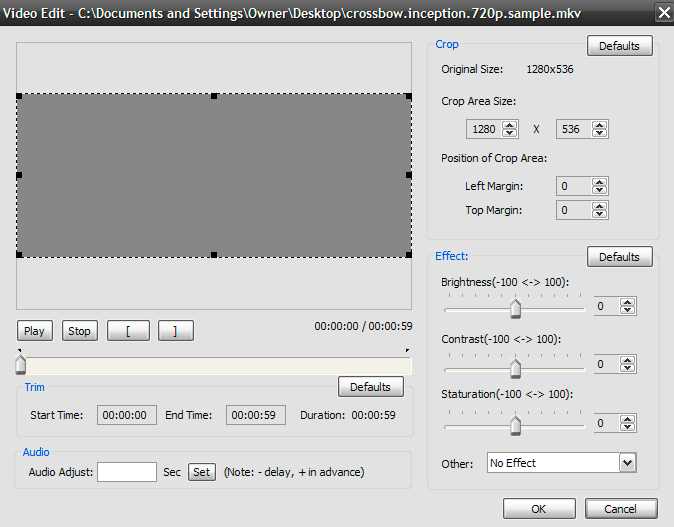Viewport: 674px width, 527px height.
Task: Reset crop settings with Crop Defaults
Action: tap(619, 46)
